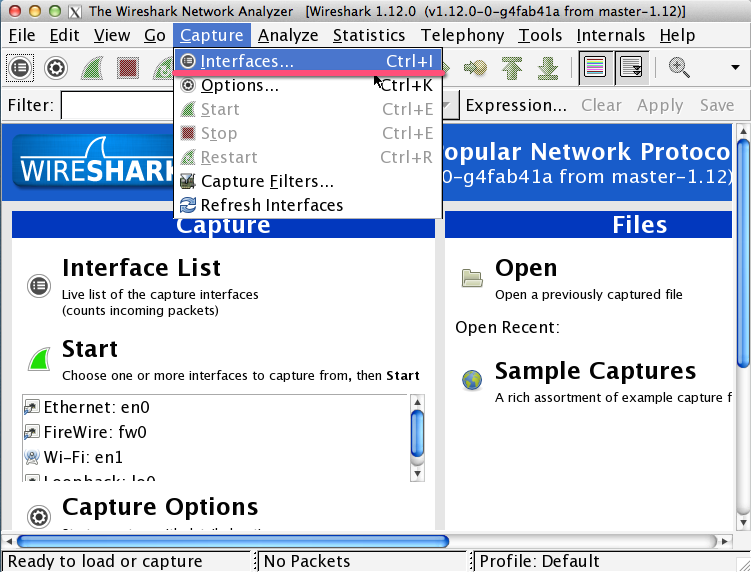The image size is (751, 572).
Task: Open the File menu
Action: (22, 35)
